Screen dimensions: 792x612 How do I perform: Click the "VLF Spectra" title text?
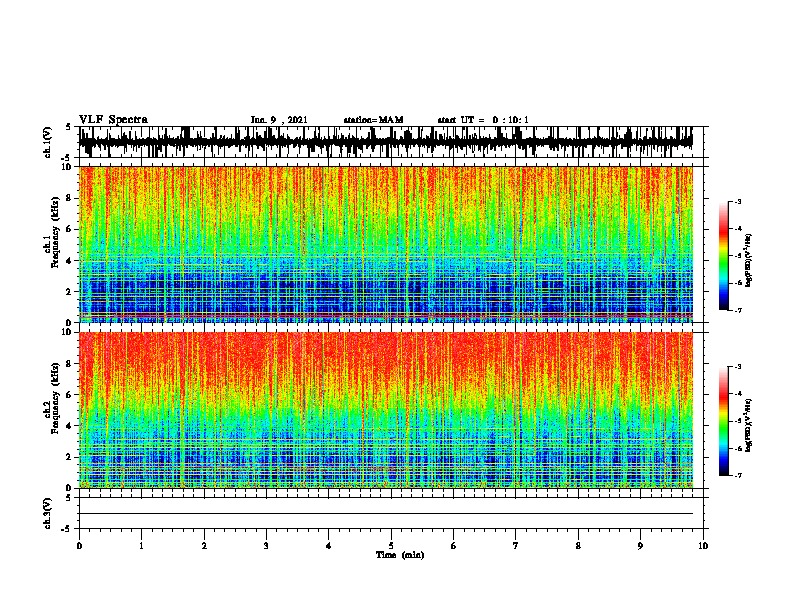click(113, 120)
